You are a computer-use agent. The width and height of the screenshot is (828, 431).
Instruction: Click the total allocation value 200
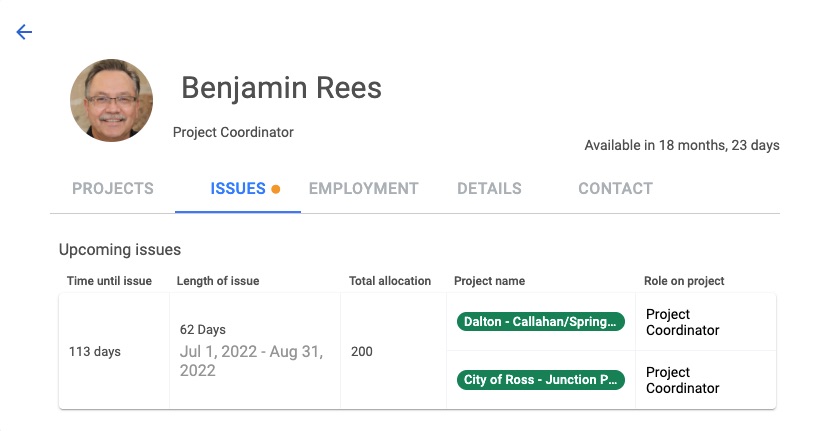coord(362,352)
